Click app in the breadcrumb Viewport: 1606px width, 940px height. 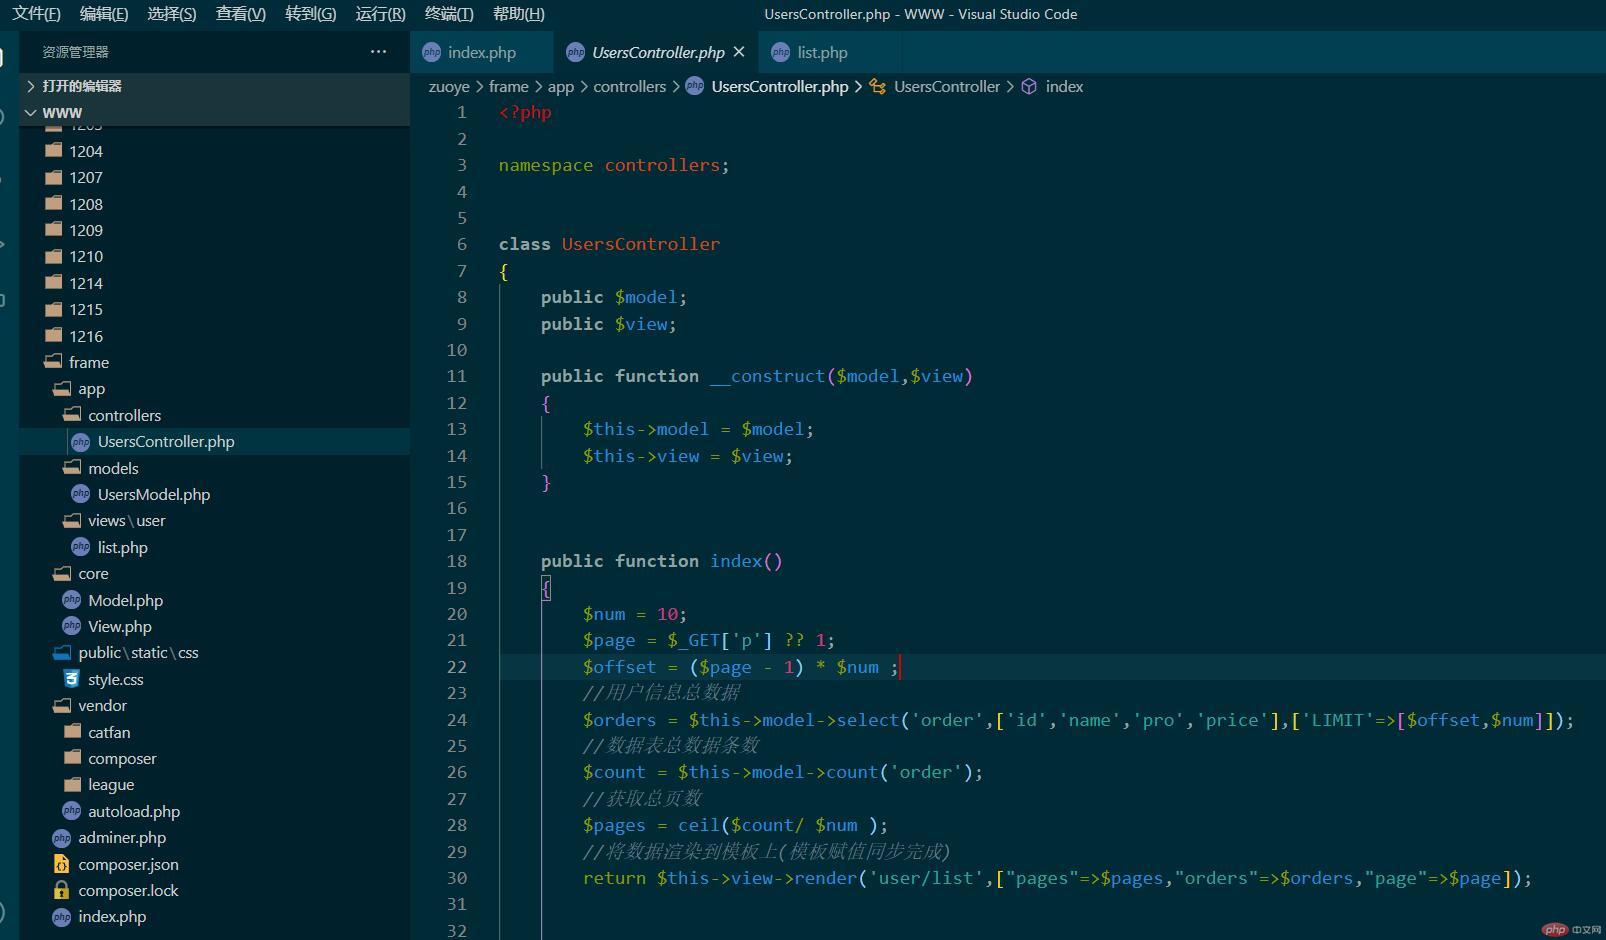tap(560, 87)
